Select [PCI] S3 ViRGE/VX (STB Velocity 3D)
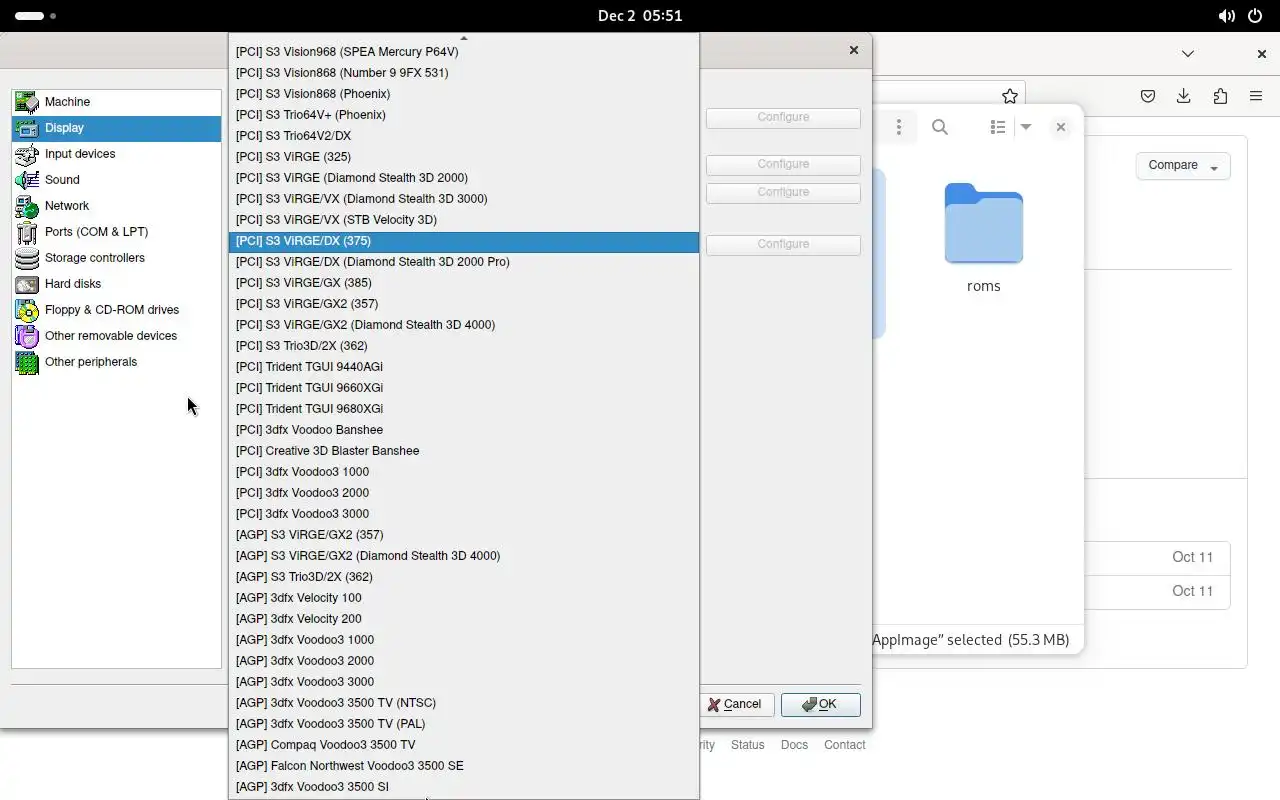 (464, 220)
